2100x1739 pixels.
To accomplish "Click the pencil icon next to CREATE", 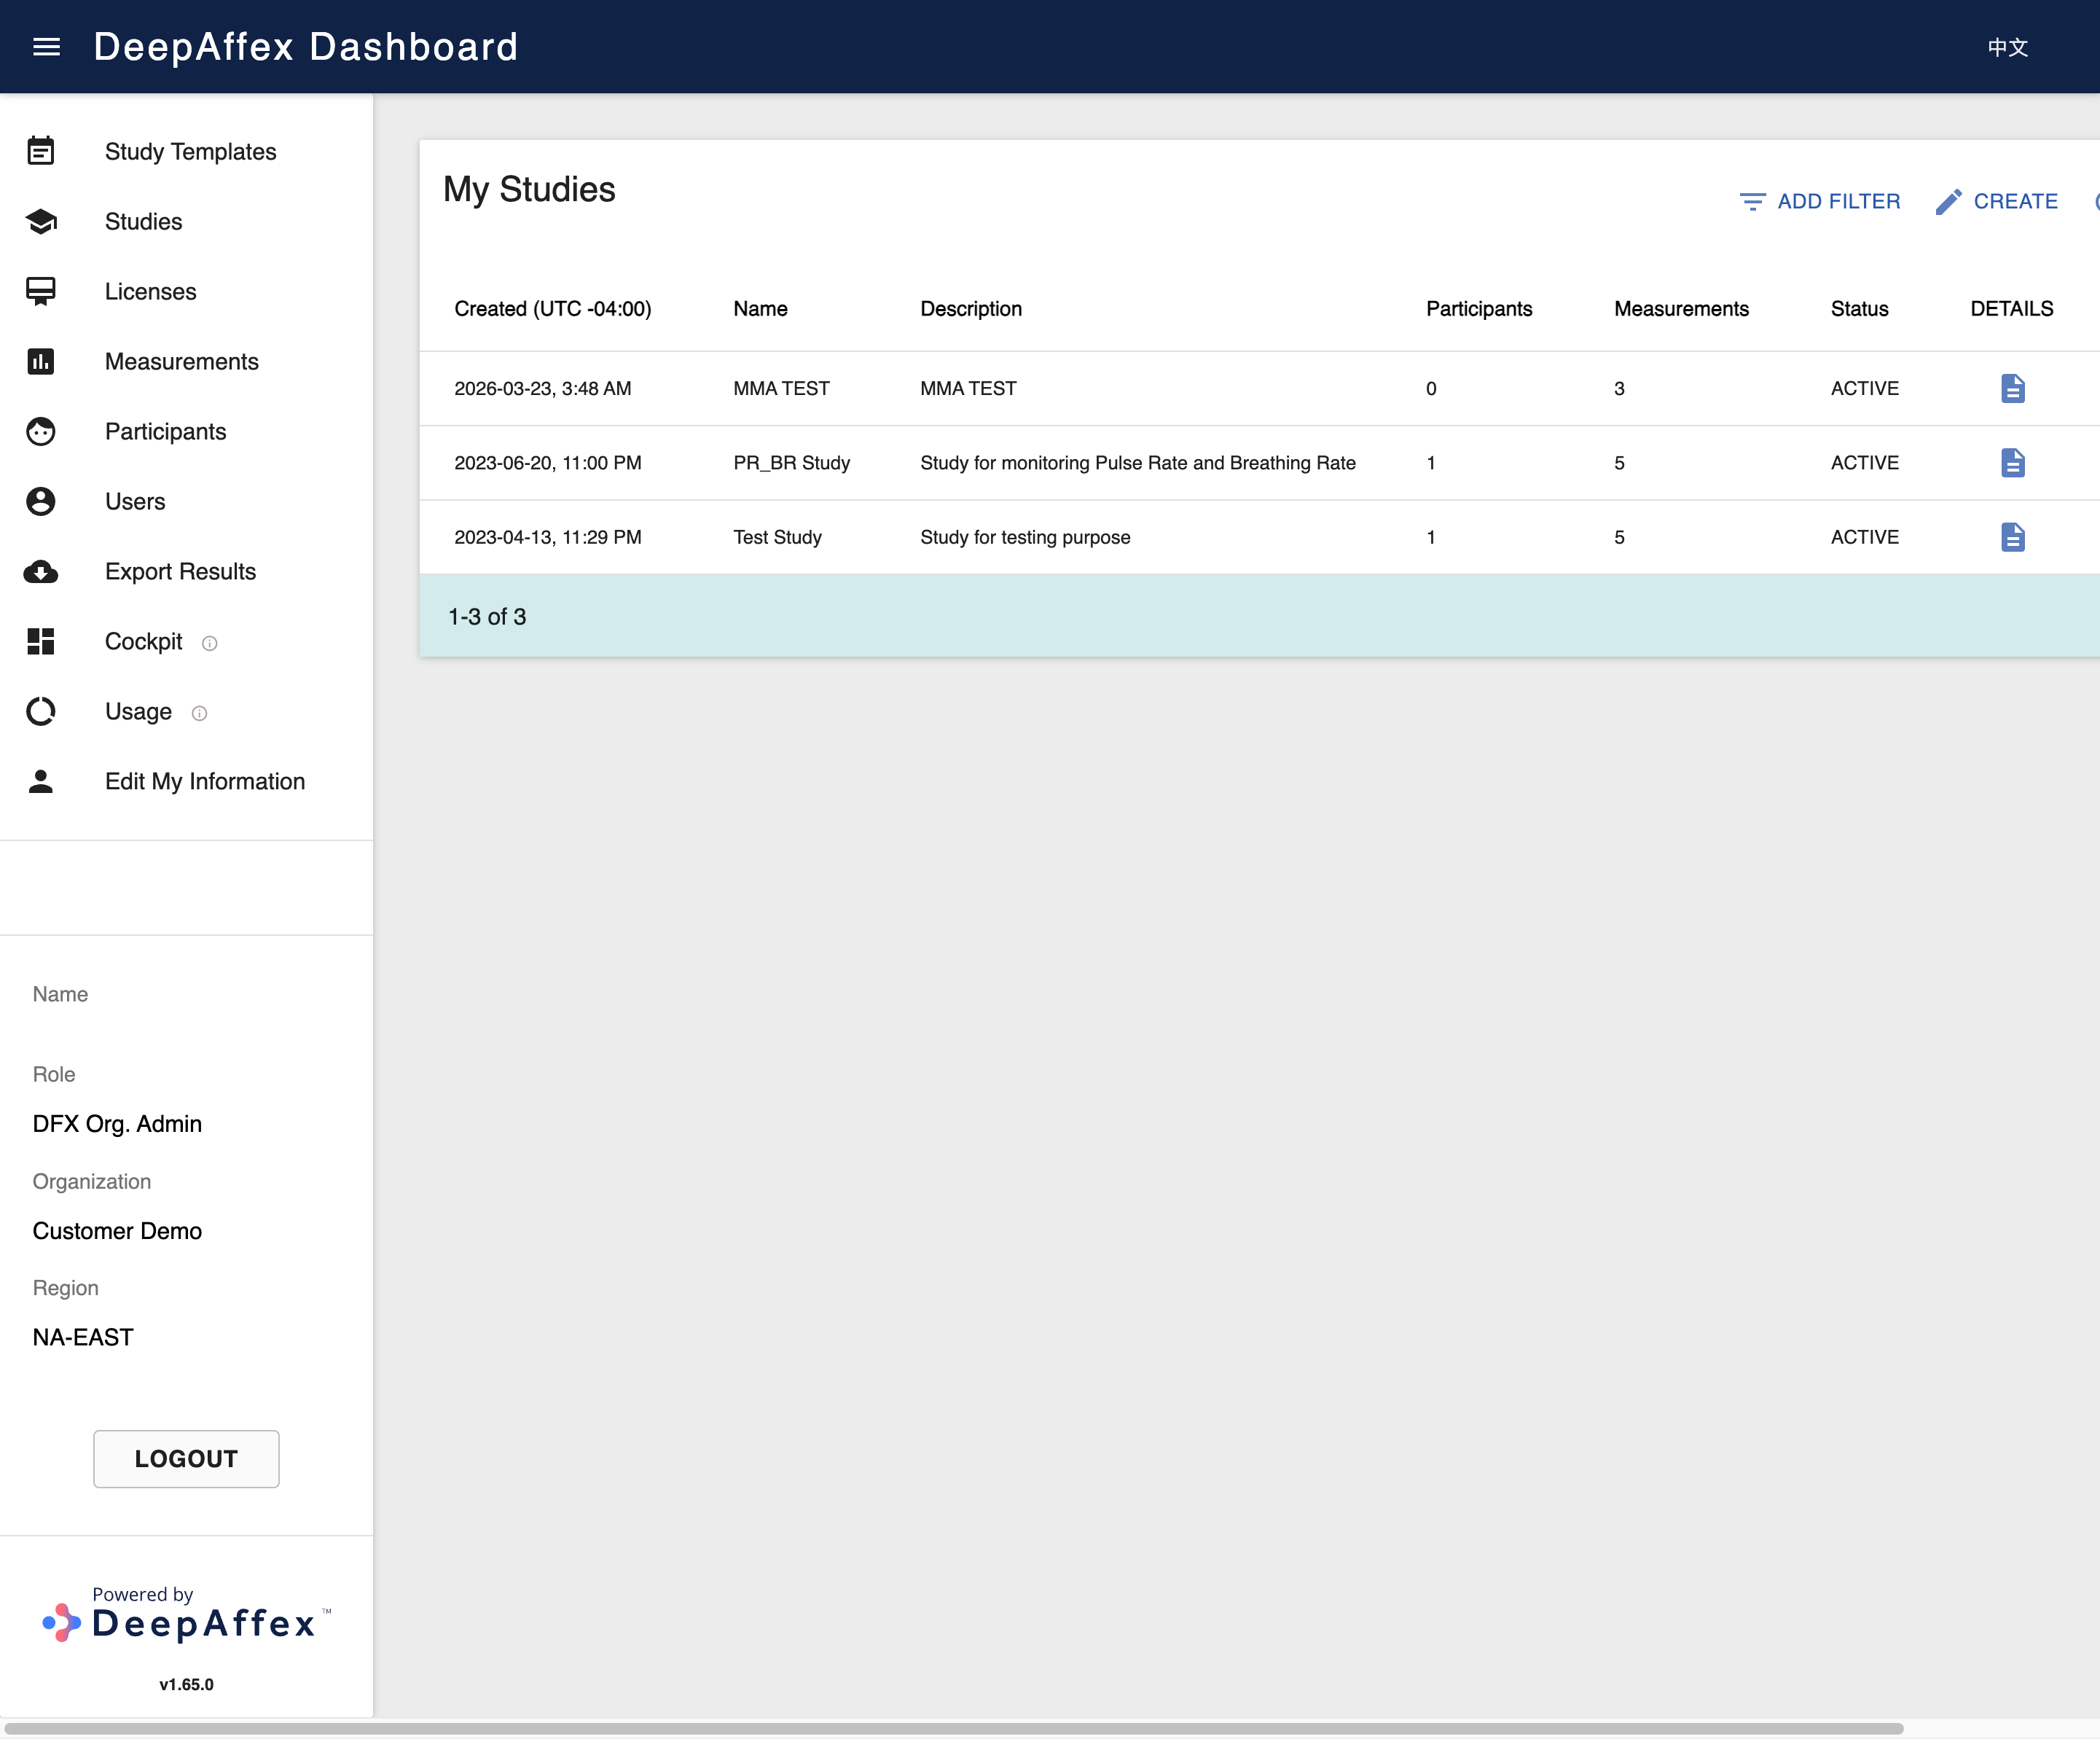I will (x=1948, y=201).
